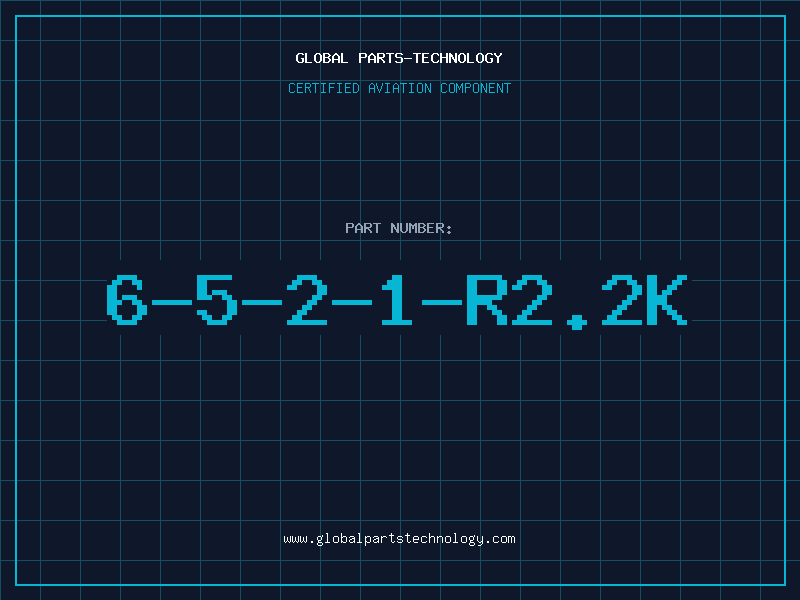
Task: Click the PART NUMBER: label
Action: pyautogui.click(x=399, y=228)
